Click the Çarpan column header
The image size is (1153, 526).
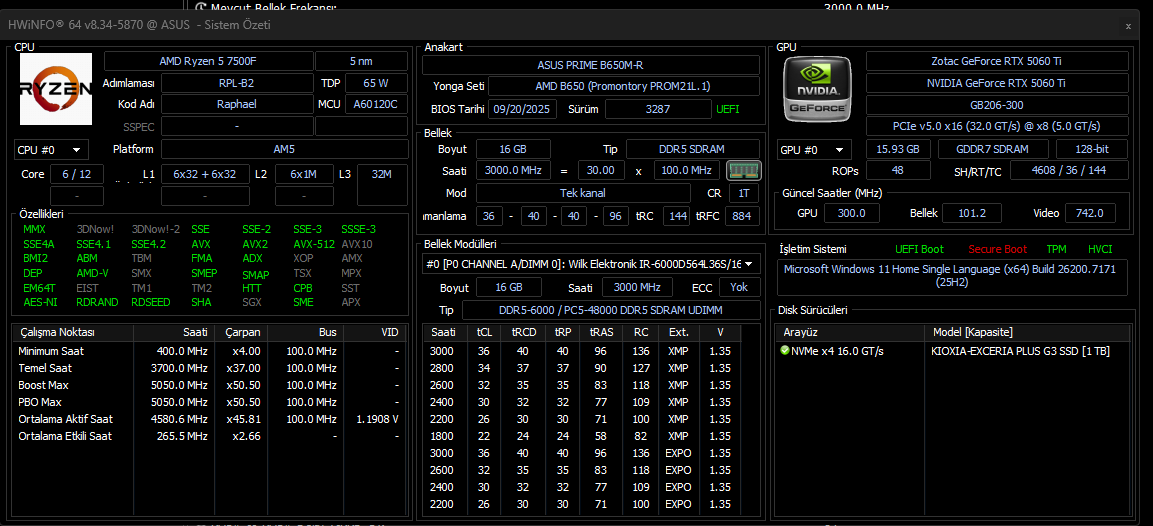(x=243, y=333)
